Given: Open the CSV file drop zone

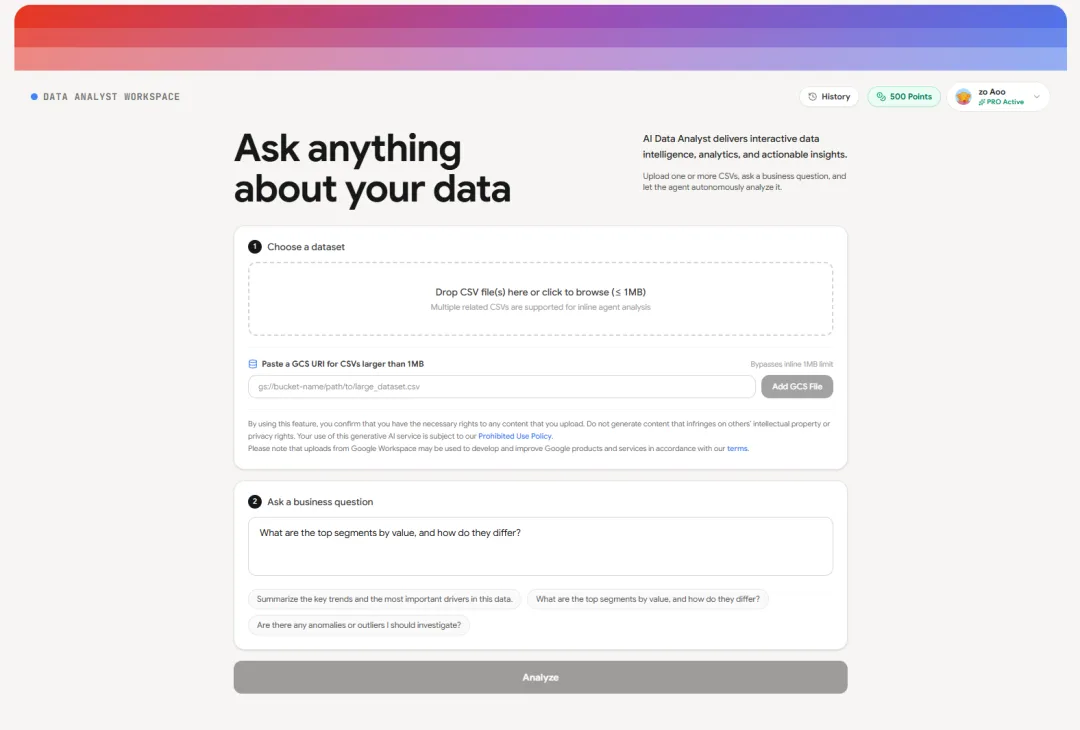Looking at the screenshot, I should (541, 299).
